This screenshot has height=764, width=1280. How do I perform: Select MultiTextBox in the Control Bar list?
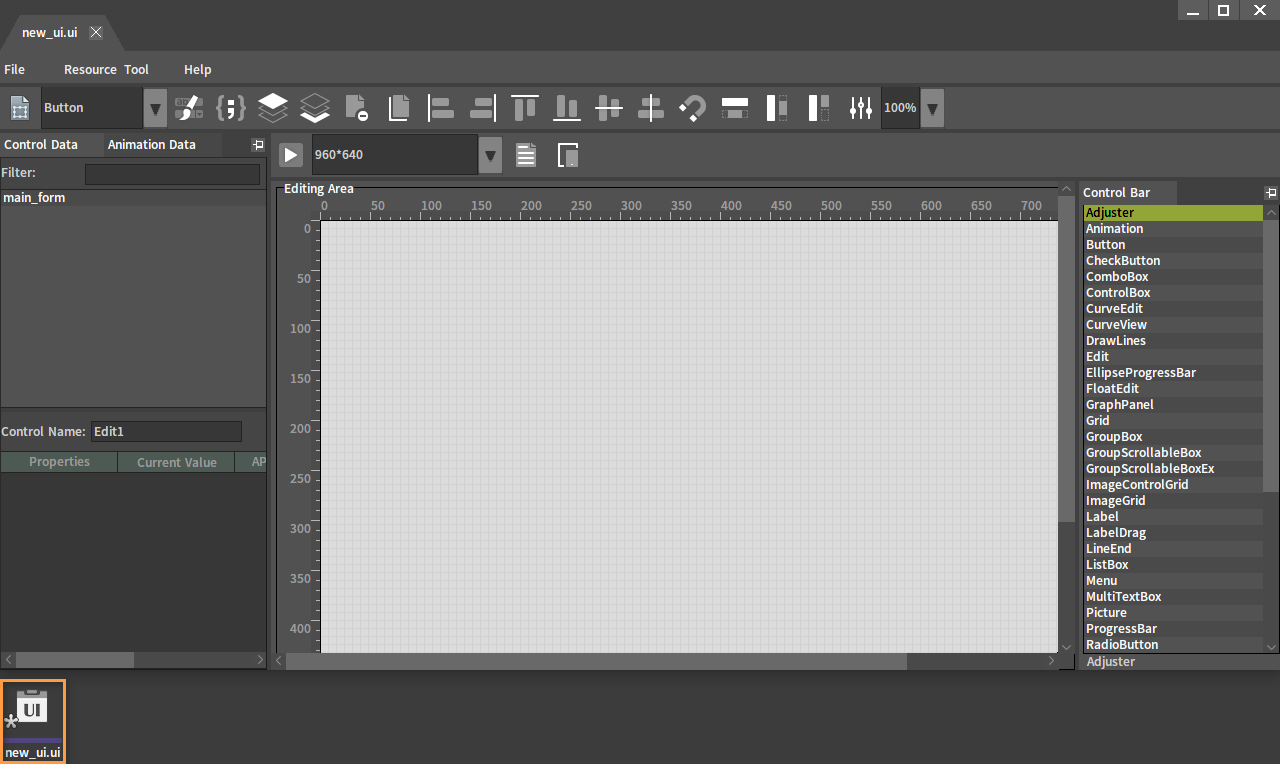(1173, 597)
